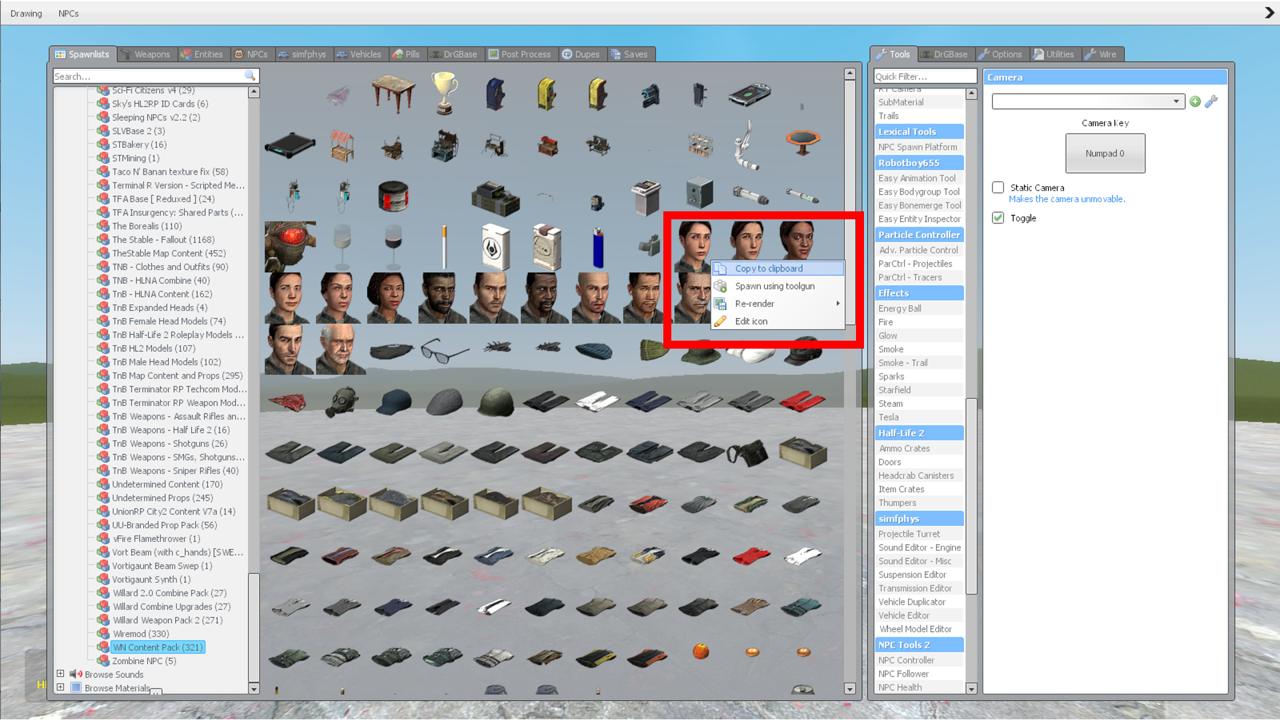Click the arrow at the top bar's right end
This screenshot has width=1280, height=720.
point(1270,13)
